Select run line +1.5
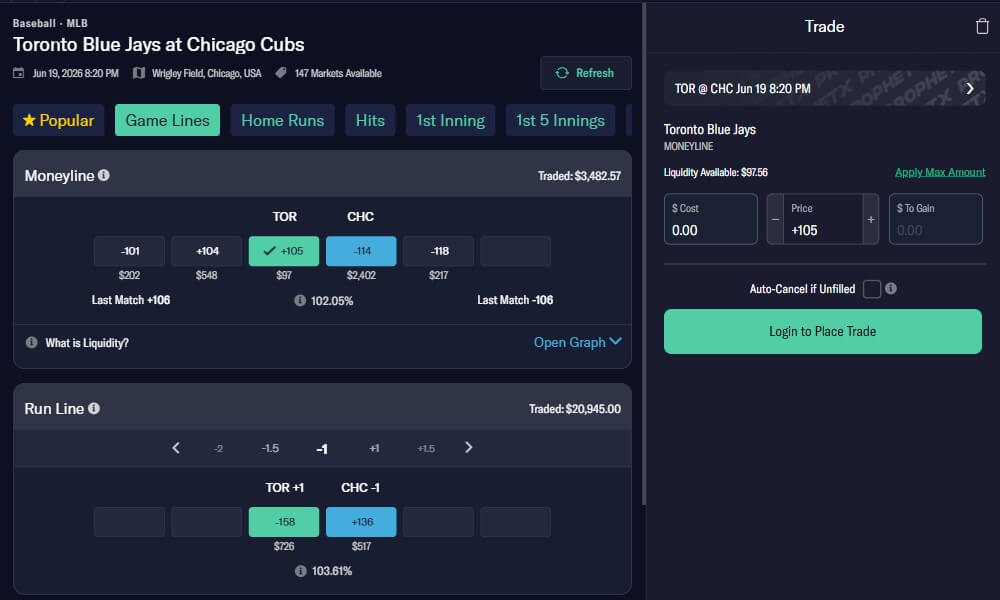This screenshot has width=1000, height=600. (426, 448)
